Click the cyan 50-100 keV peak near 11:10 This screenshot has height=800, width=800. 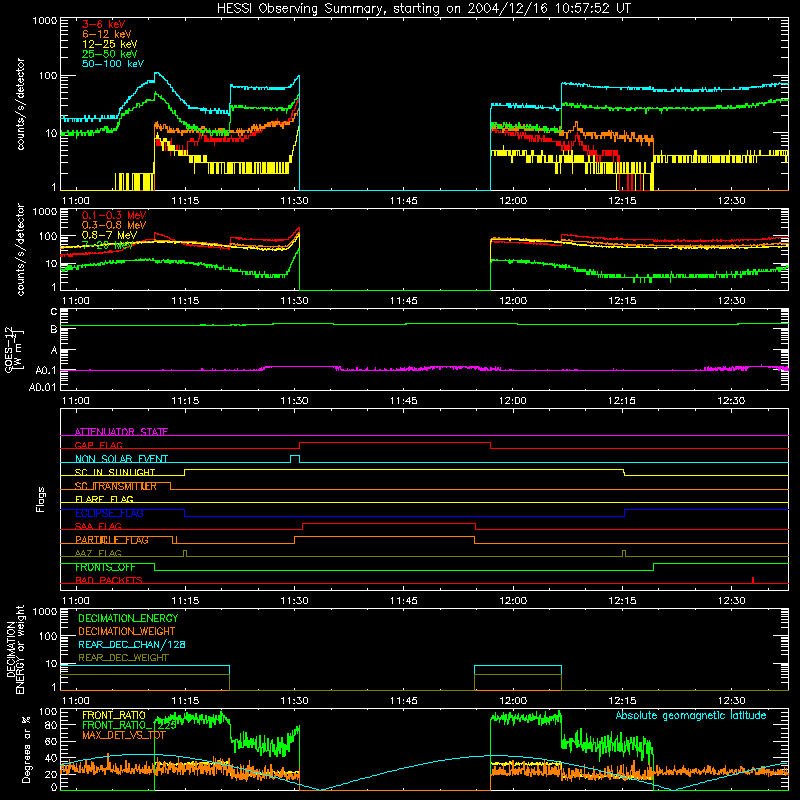click(x=157, y=74)
